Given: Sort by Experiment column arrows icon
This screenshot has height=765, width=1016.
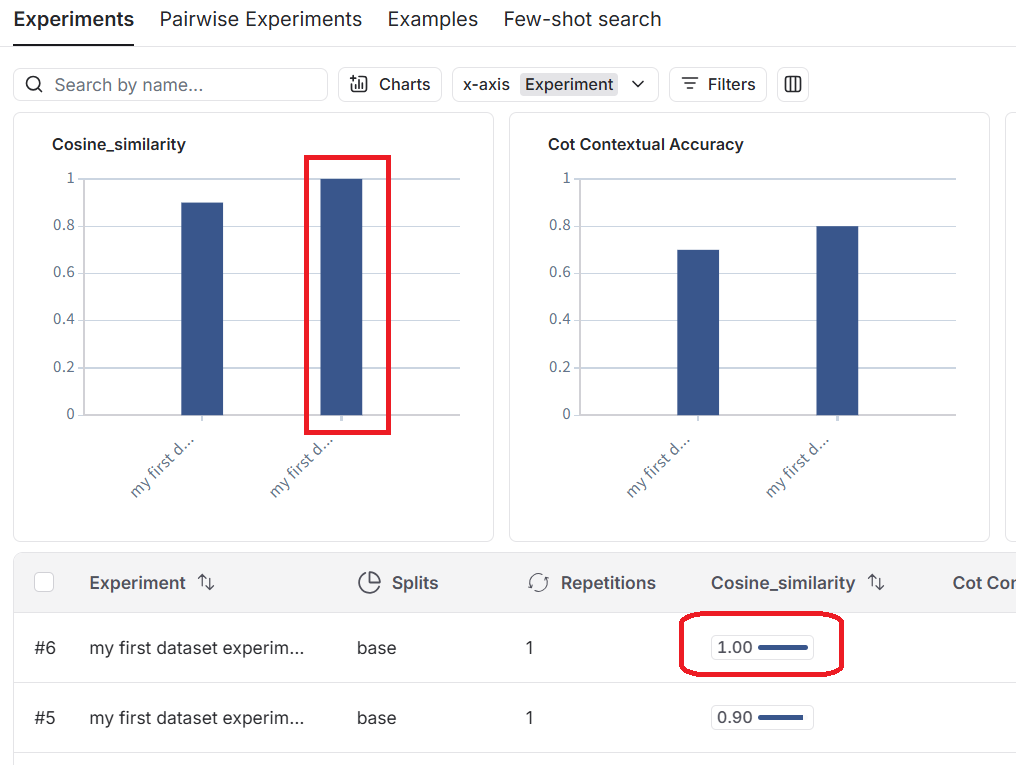Looking at the screenshot, I should click(x=206, y=582).
